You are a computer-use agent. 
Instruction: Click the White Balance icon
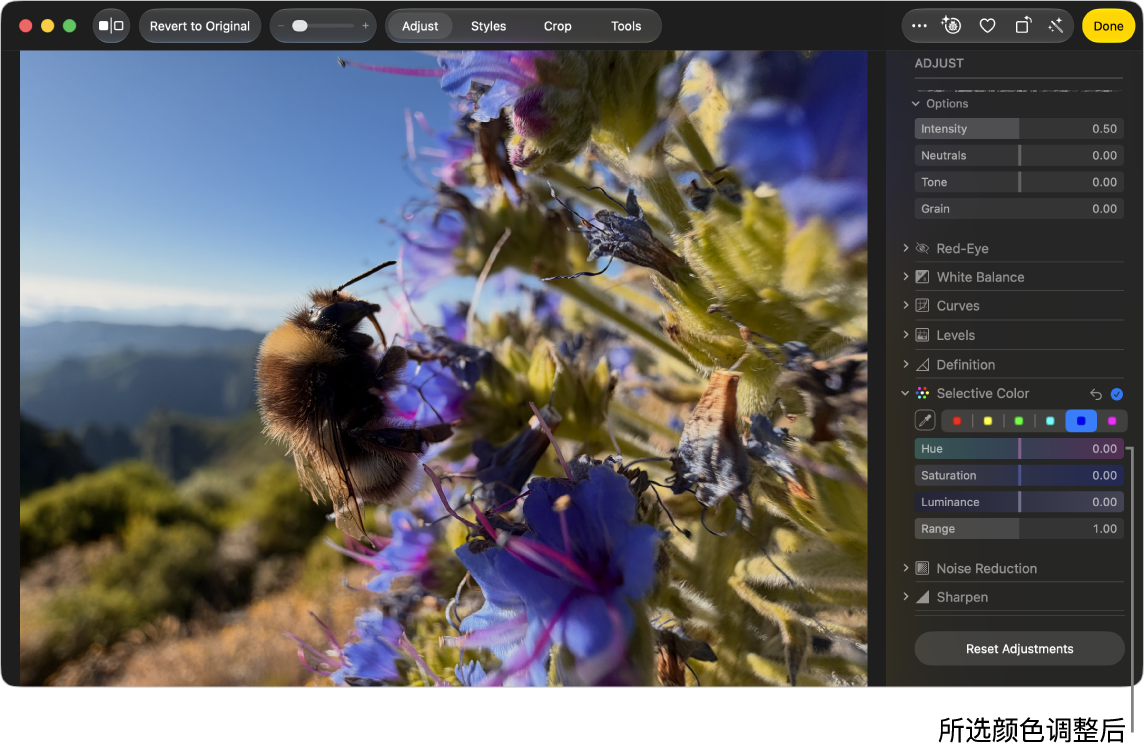point(922,277)
